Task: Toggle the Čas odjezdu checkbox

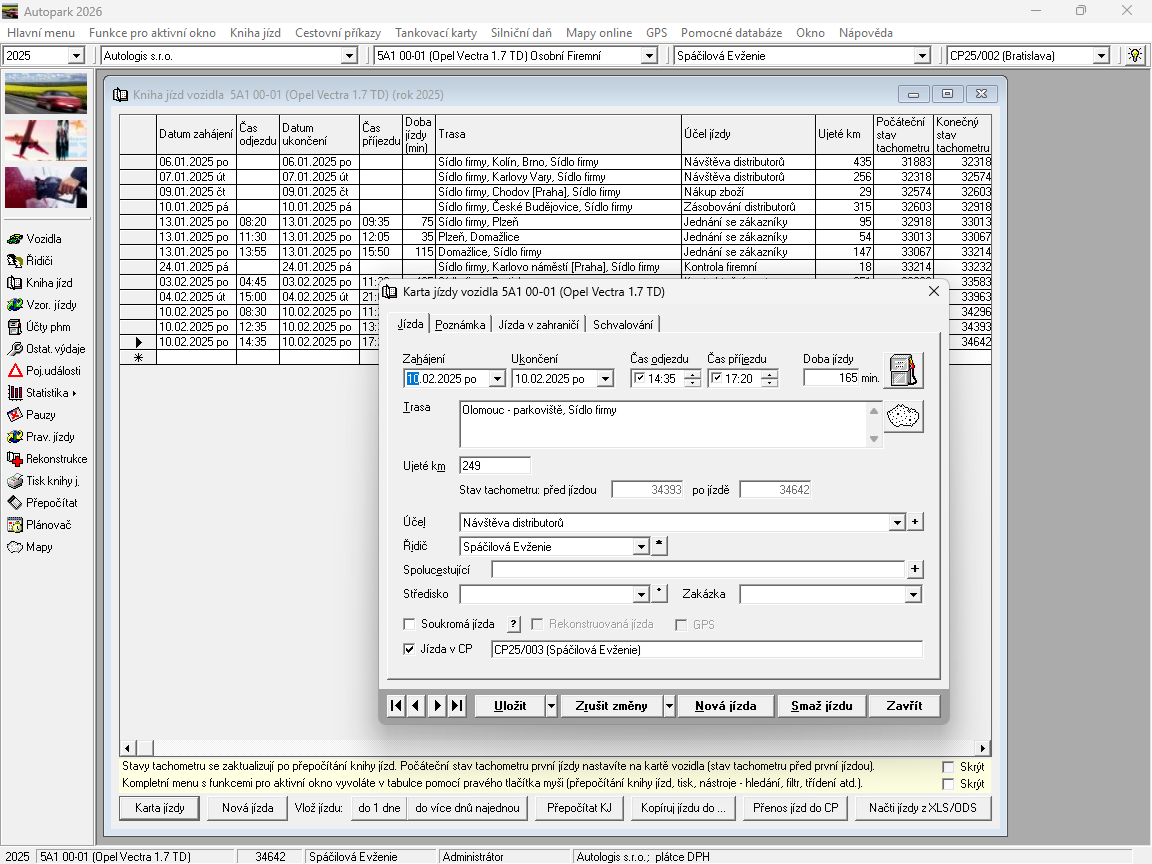Action: (640, 379)
